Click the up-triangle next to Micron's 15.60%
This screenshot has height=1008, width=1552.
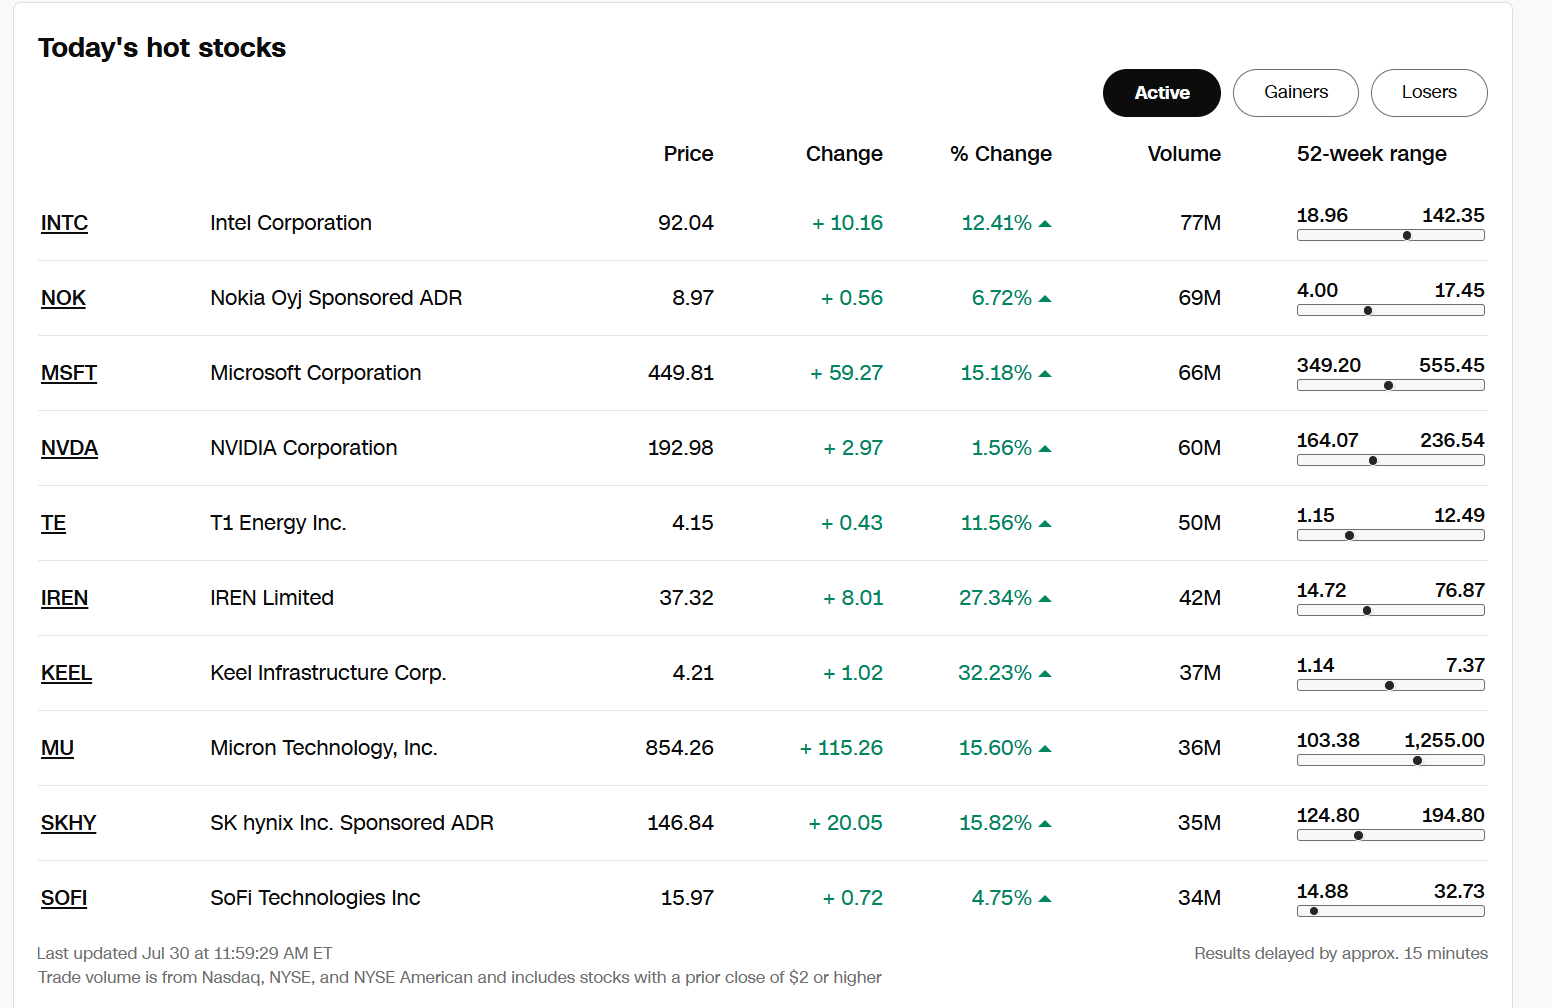tap(1045, 749)
